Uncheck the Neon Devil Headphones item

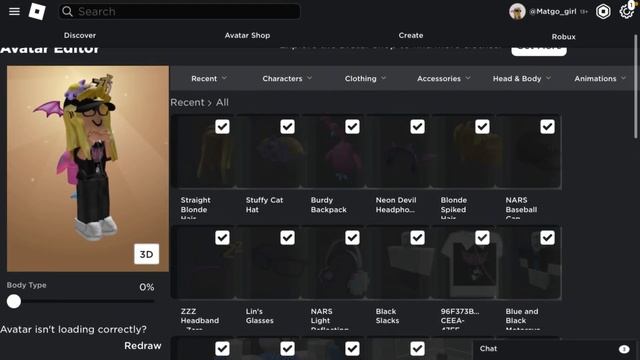coord(417,127)
